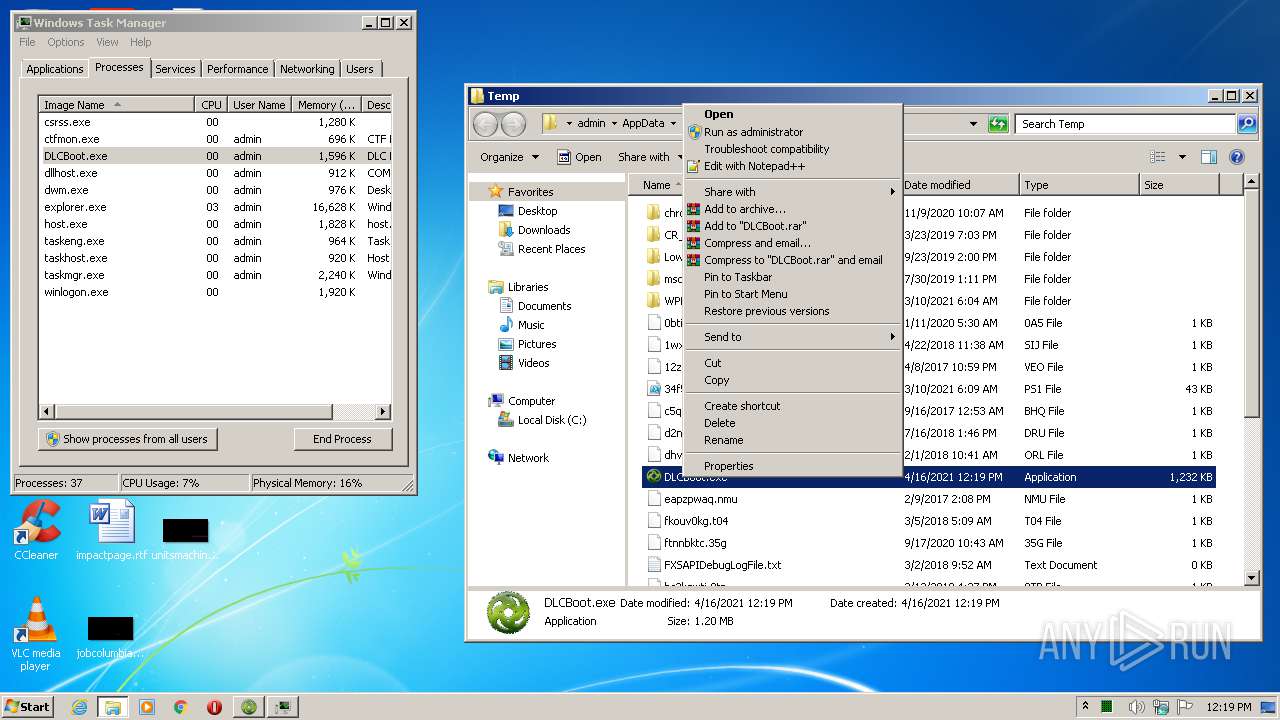Image resolution: width=1280 pixels, height=720 pixels.
Task: Open Internet Explorer from taskbar
Action: (x=80, y=707)
